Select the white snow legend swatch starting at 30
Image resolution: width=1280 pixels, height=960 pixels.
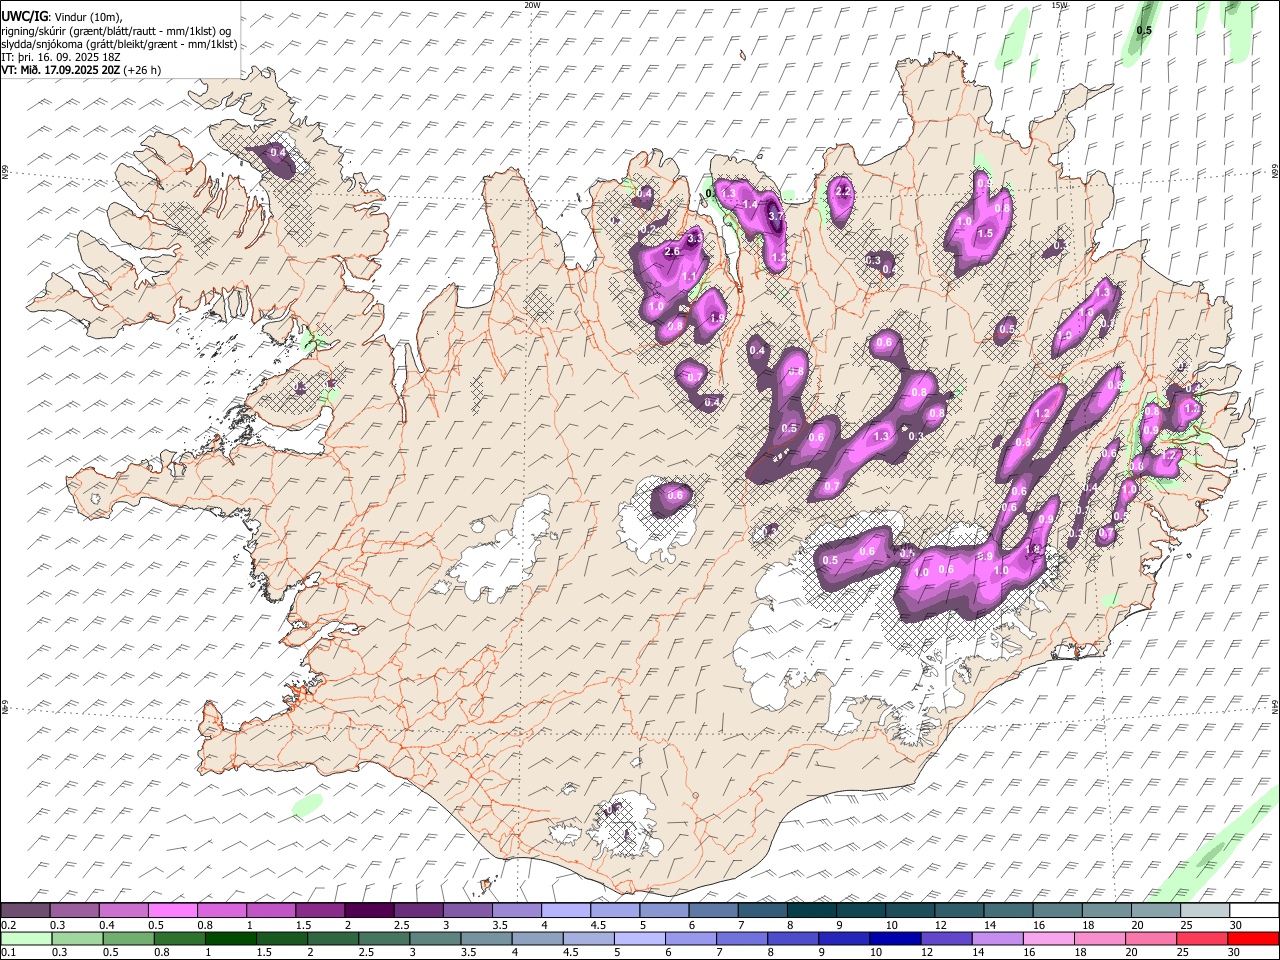[x=1253, y=911]
